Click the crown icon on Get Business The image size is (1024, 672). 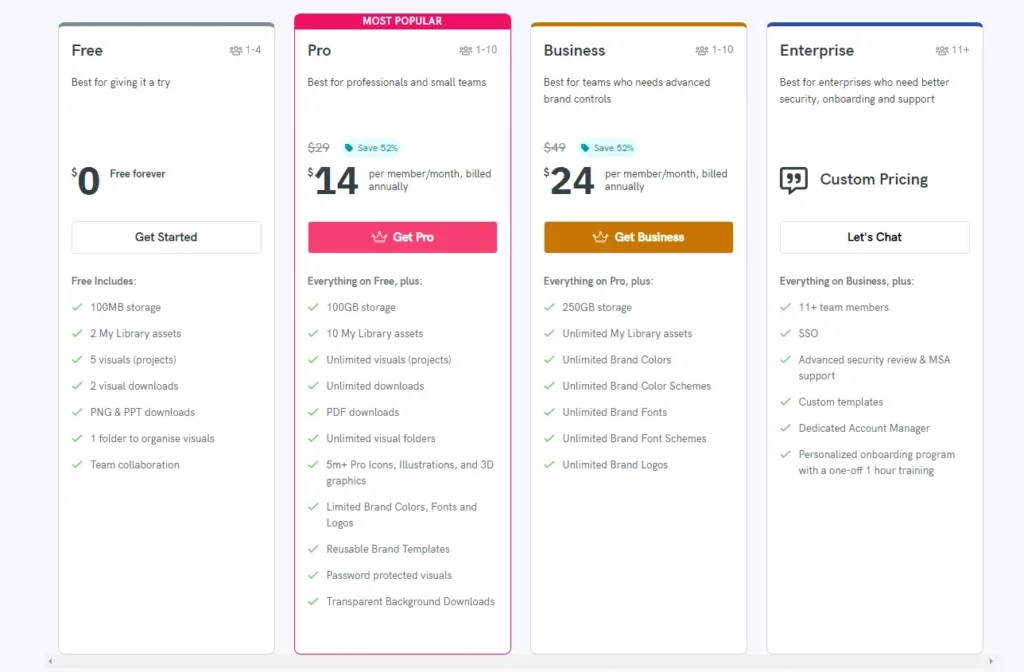coord(600,236)
